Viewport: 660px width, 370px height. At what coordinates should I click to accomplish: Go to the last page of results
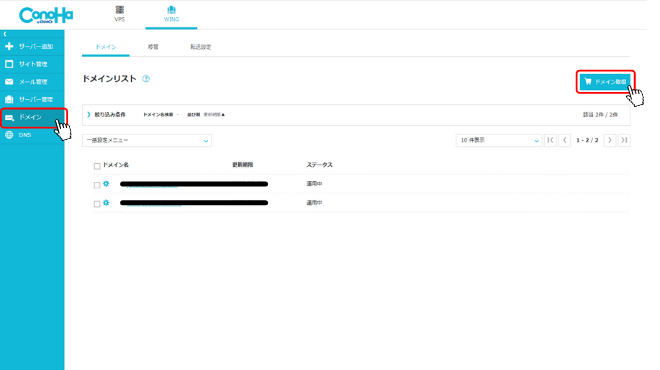624,140
